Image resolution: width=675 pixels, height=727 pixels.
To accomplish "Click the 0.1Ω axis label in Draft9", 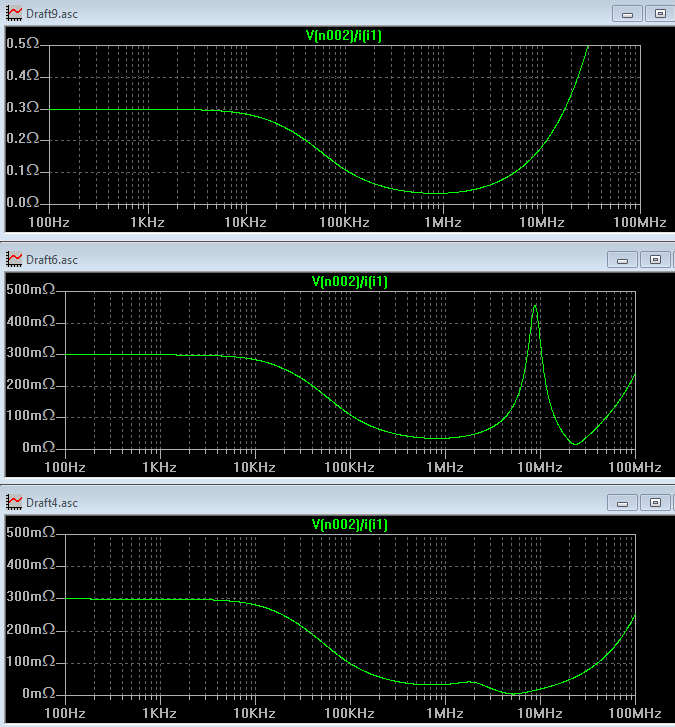I will pos(23,170).
